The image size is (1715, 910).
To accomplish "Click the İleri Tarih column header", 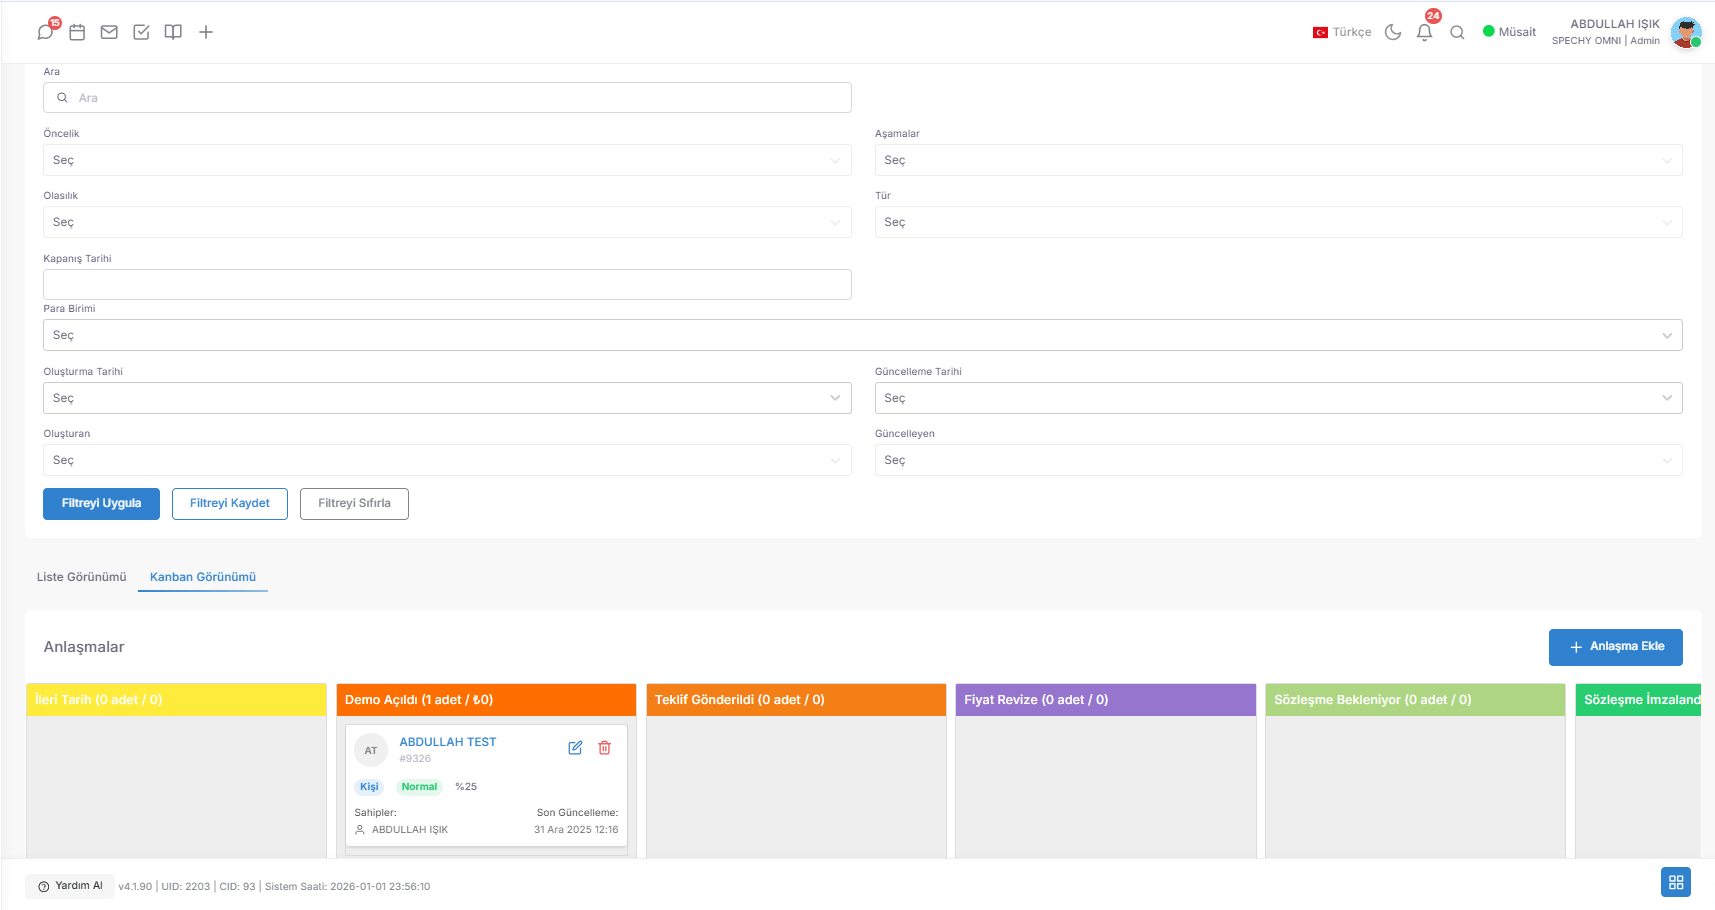I will tap(176, 700).
